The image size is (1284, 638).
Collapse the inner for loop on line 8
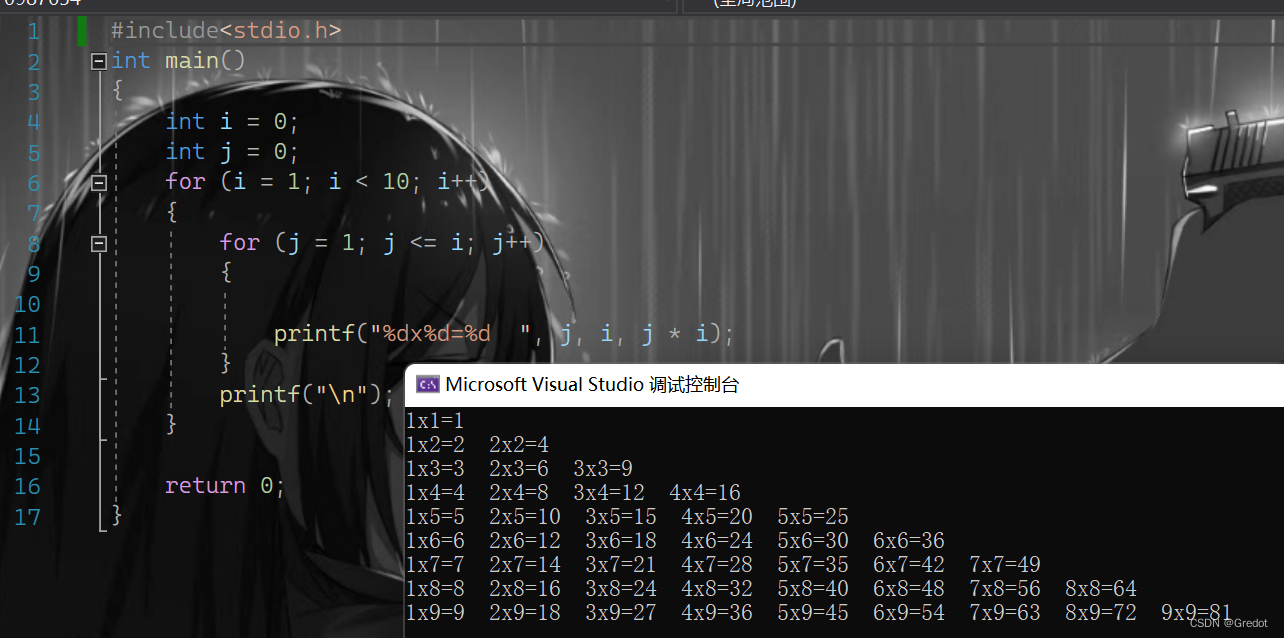coord(98,243)
